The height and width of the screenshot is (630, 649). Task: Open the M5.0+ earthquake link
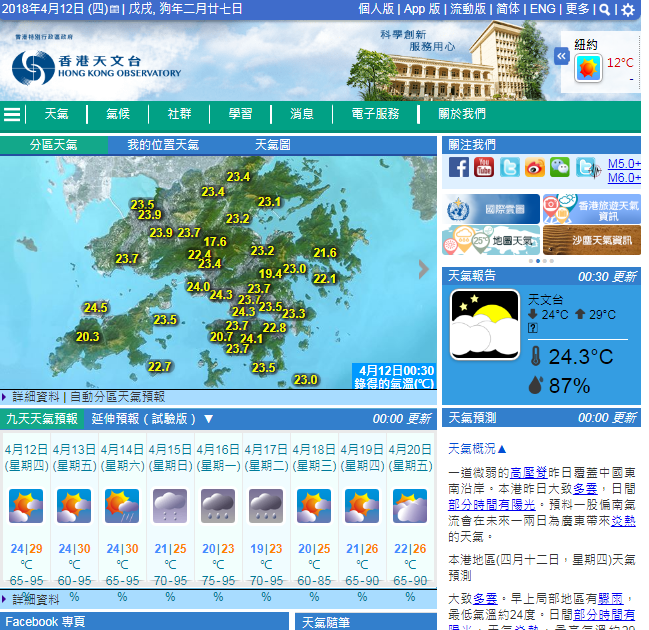[624, 163]
